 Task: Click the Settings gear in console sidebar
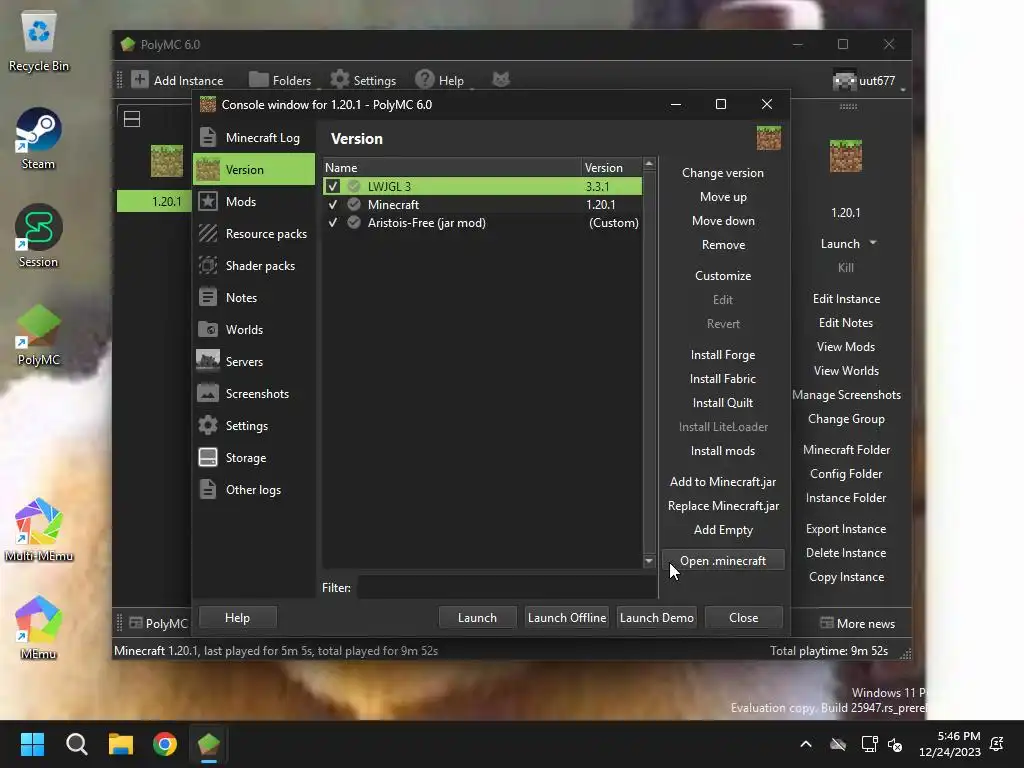click(208, 425)
